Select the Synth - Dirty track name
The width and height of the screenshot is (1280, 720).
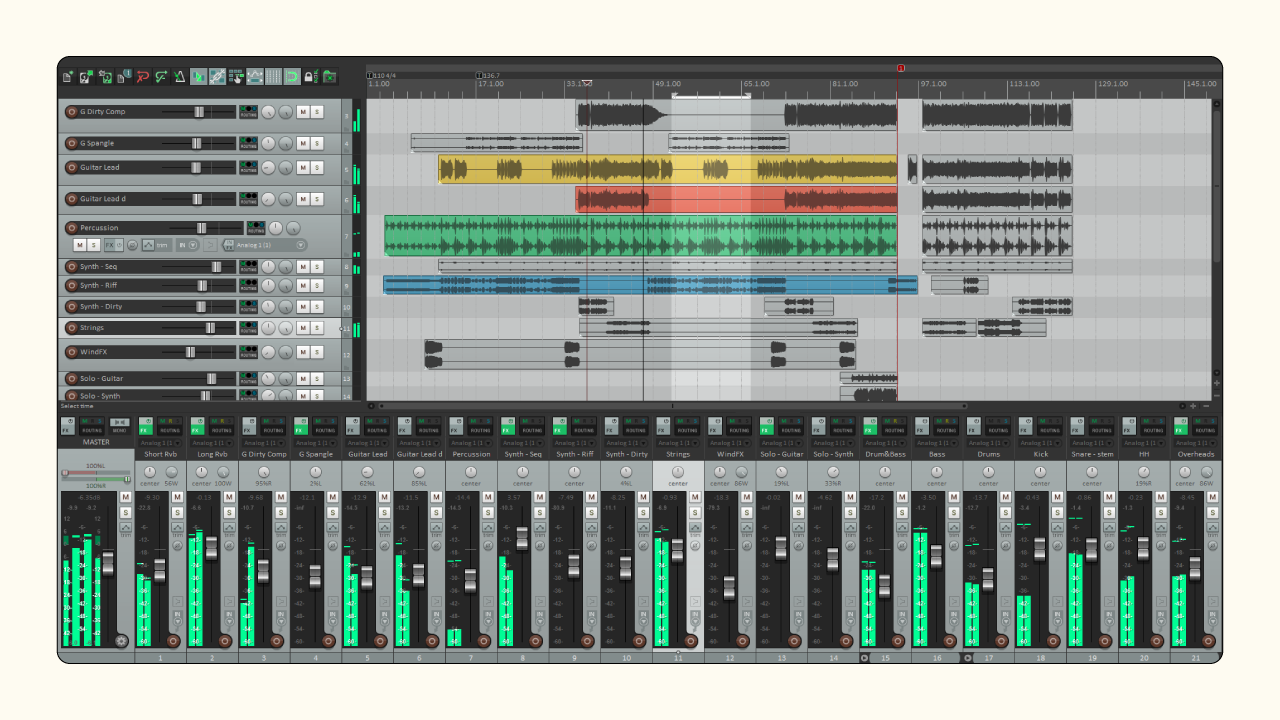tap(101, 306)
